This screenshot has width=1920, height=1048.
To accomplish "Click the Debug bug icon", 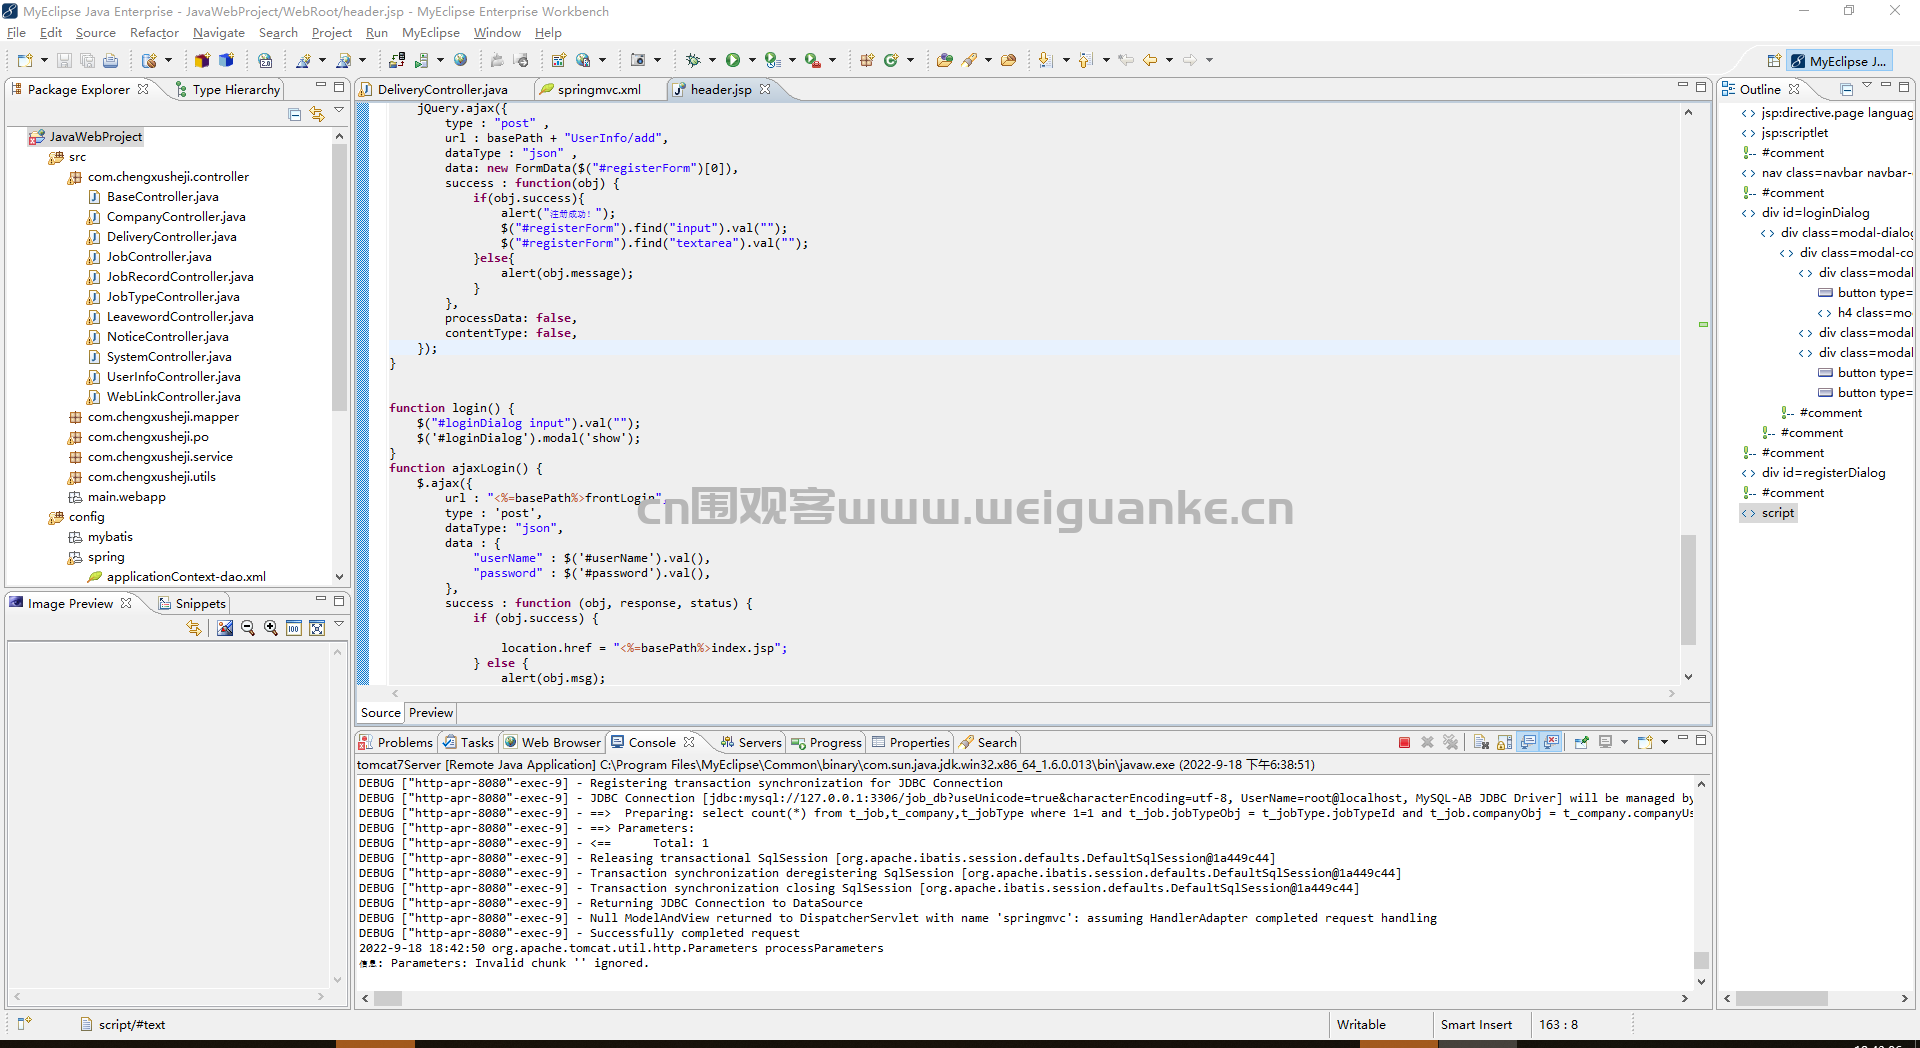I will click(692, 60).
